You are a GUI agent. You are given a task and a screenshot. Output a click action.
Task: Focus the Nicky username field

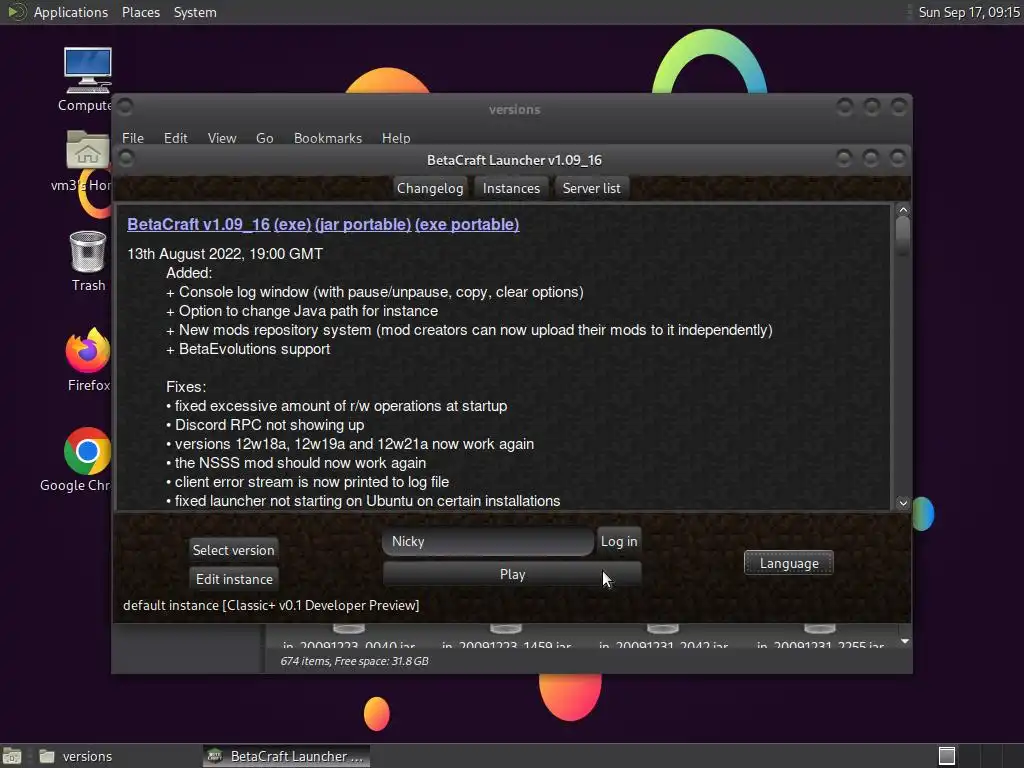pyautogui.click(x=488, y=541)
